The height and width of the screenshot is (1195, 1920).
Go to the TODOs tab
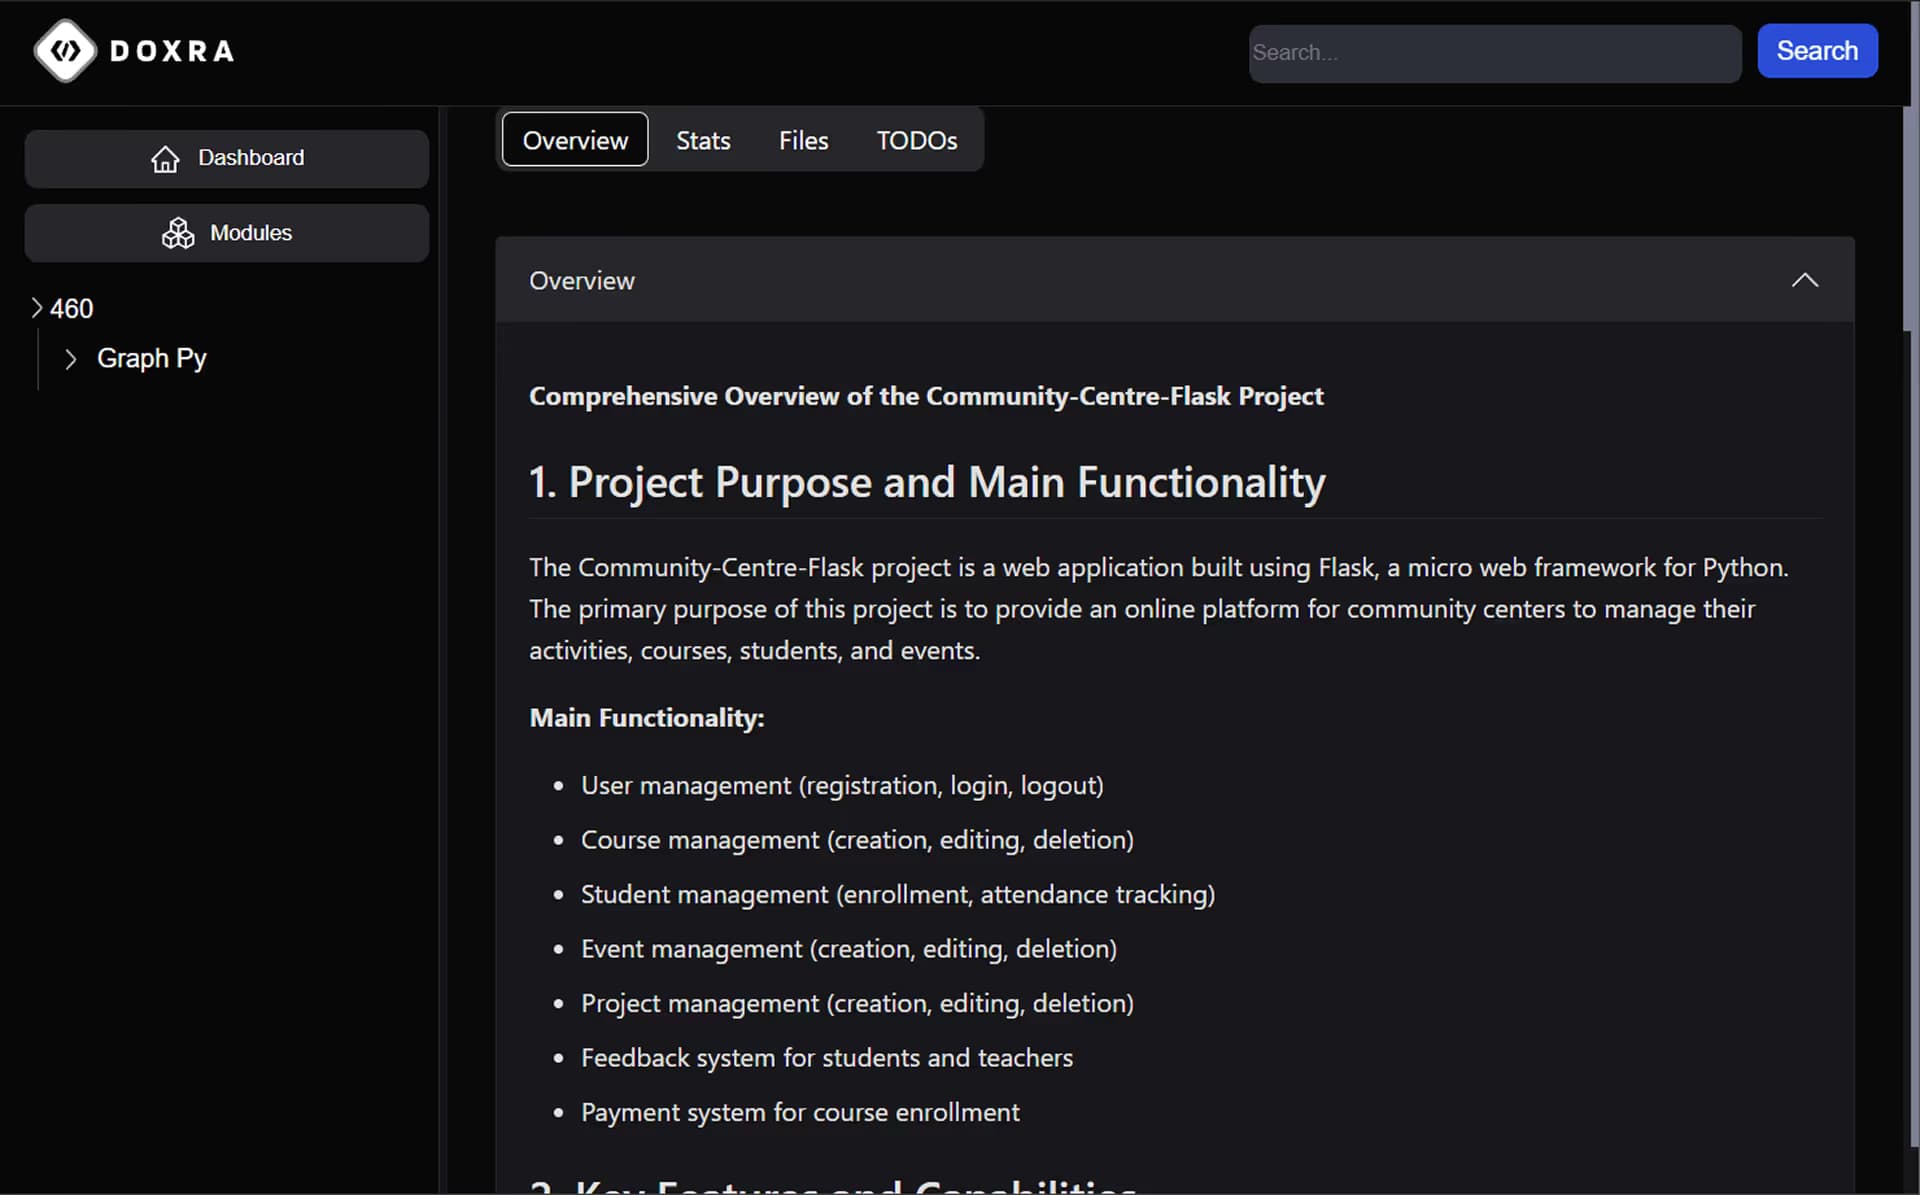click(916, 140)
